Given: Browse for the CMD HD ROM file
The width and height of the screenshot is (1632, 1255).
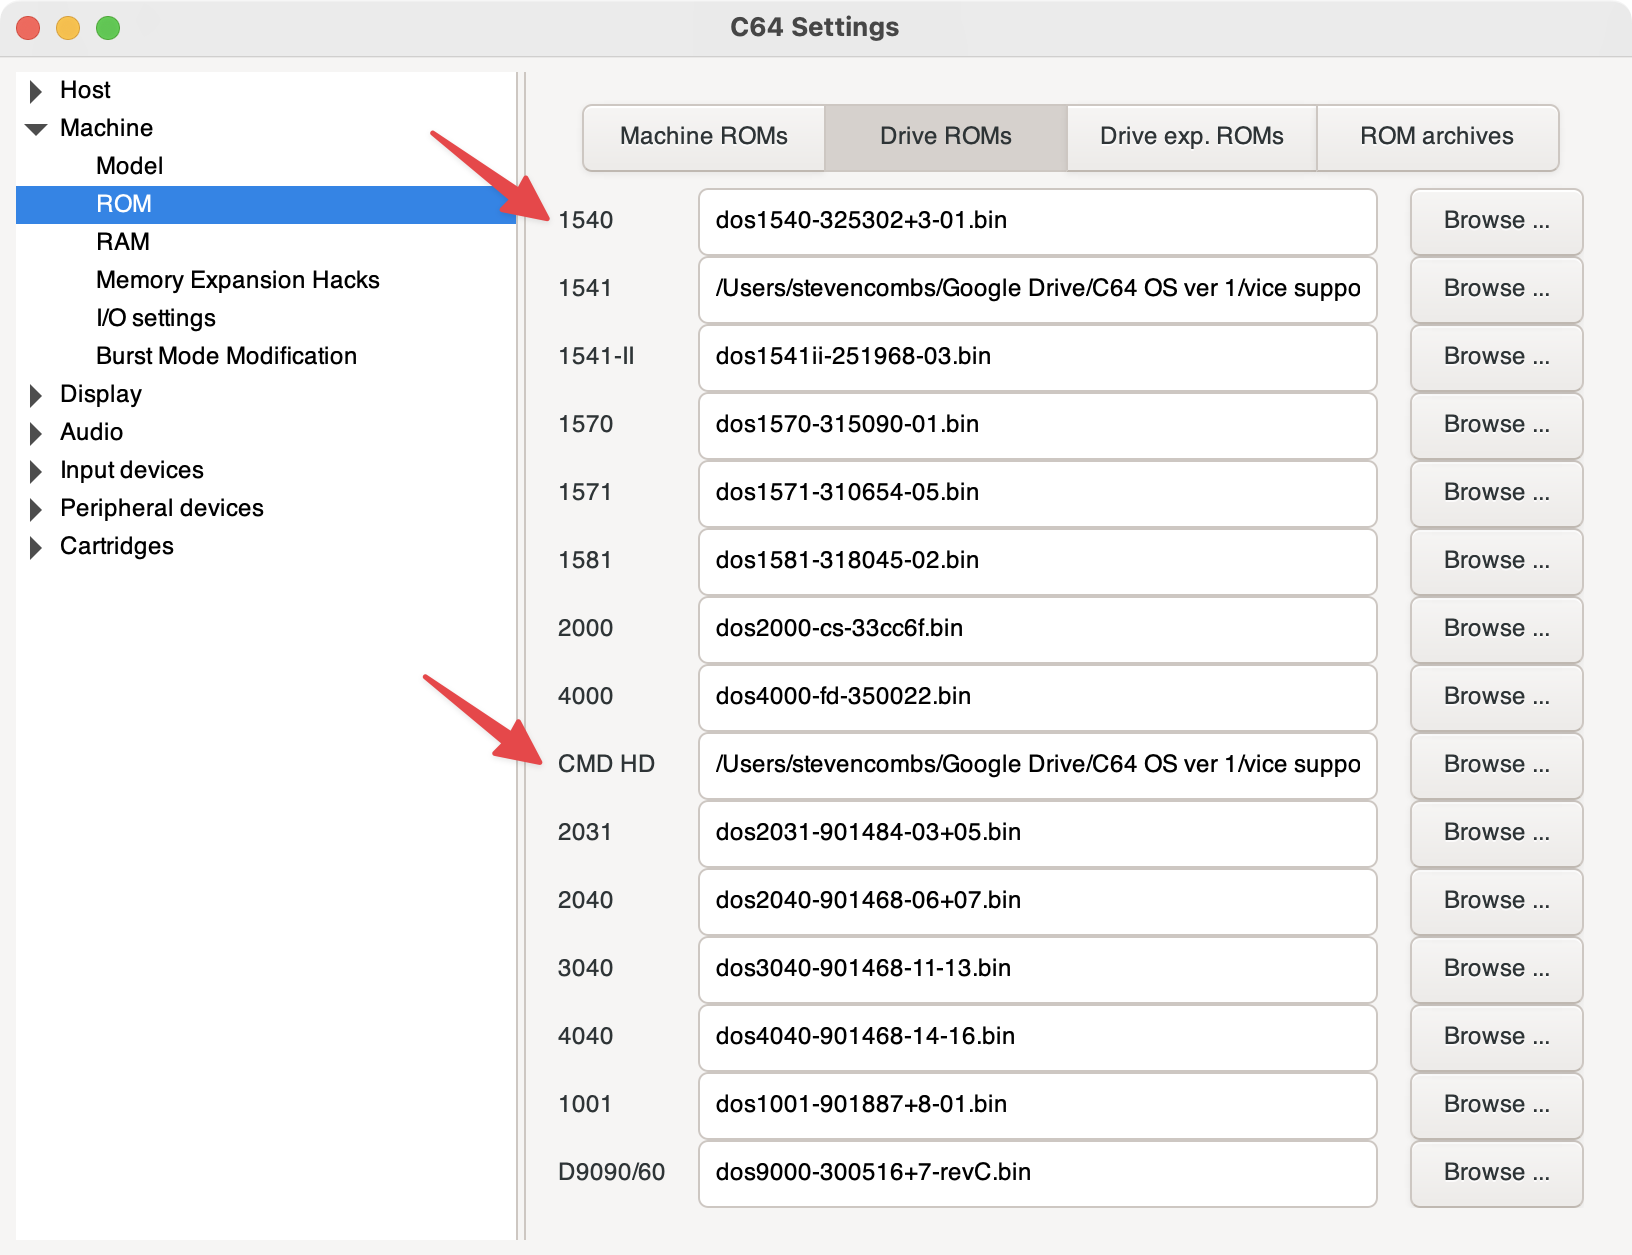Looking at the screenshot, I should (1495, 765).
